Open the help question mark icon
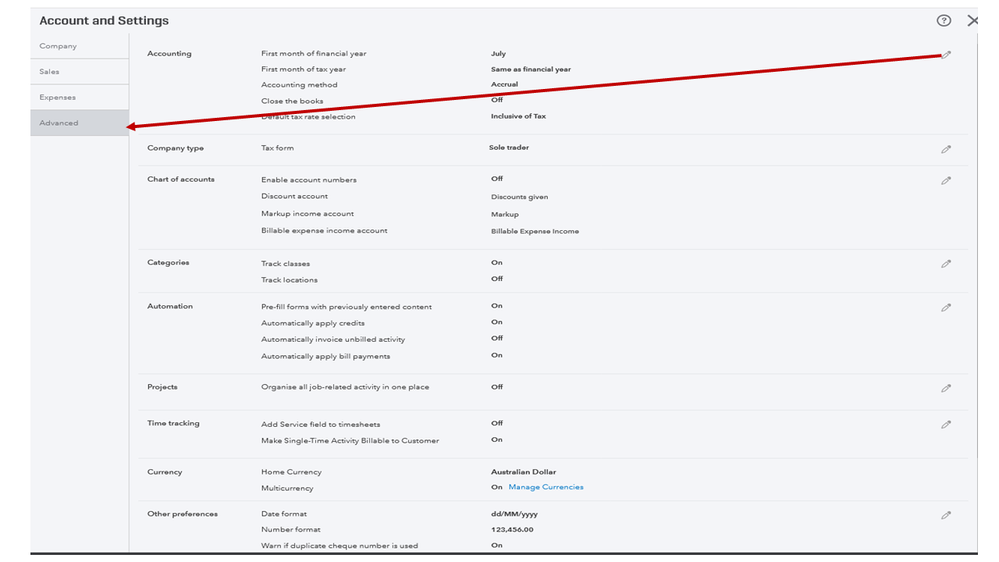Image resolution: width=999 pixels, height=562 pixels. point(943,21)
